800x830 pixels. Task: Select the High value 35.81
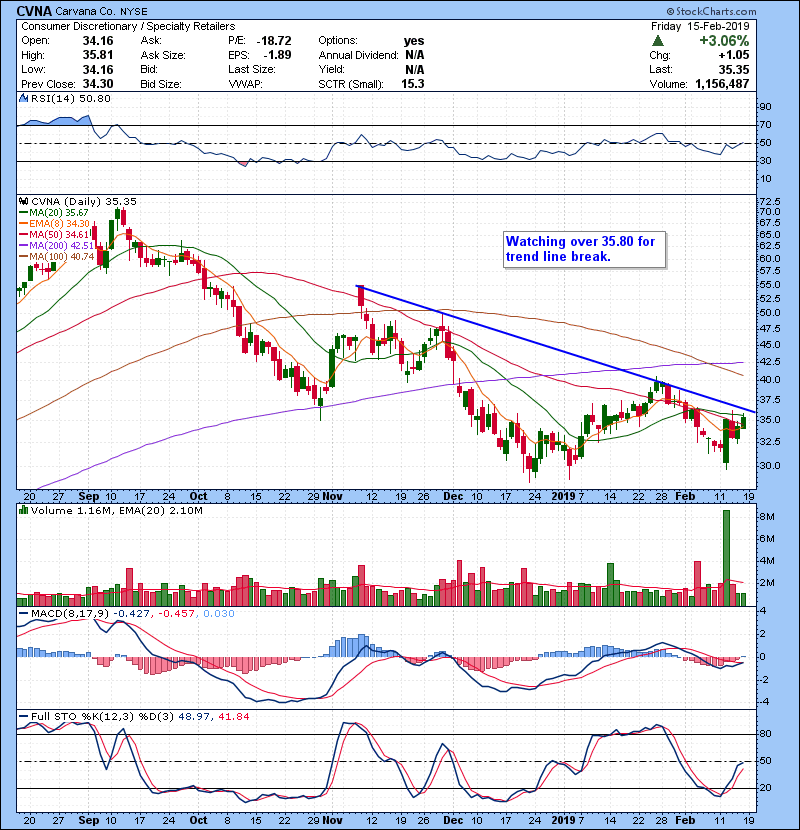tap(98, 55)
